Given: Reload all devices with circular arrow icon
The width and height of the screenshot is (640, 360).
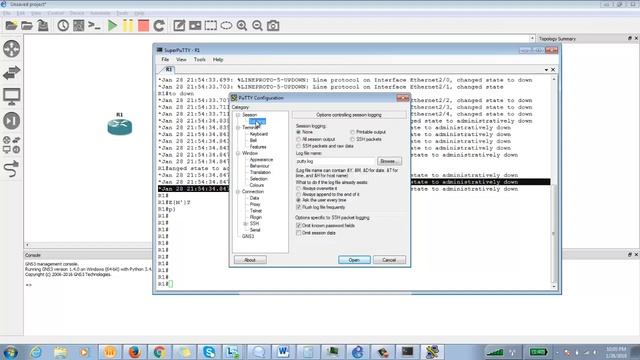Looking at the screenshot, I should click(x=159, y=26).
